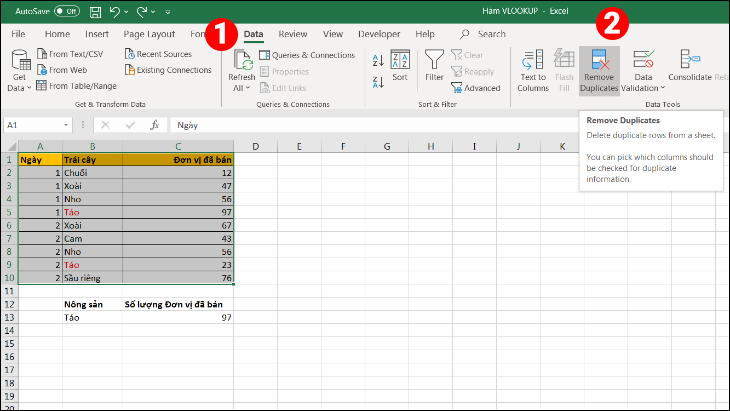The image size is (730, 411).
Task: Click the cell containing Chuối
Action: pyautogui.click(x=92, y=173)
